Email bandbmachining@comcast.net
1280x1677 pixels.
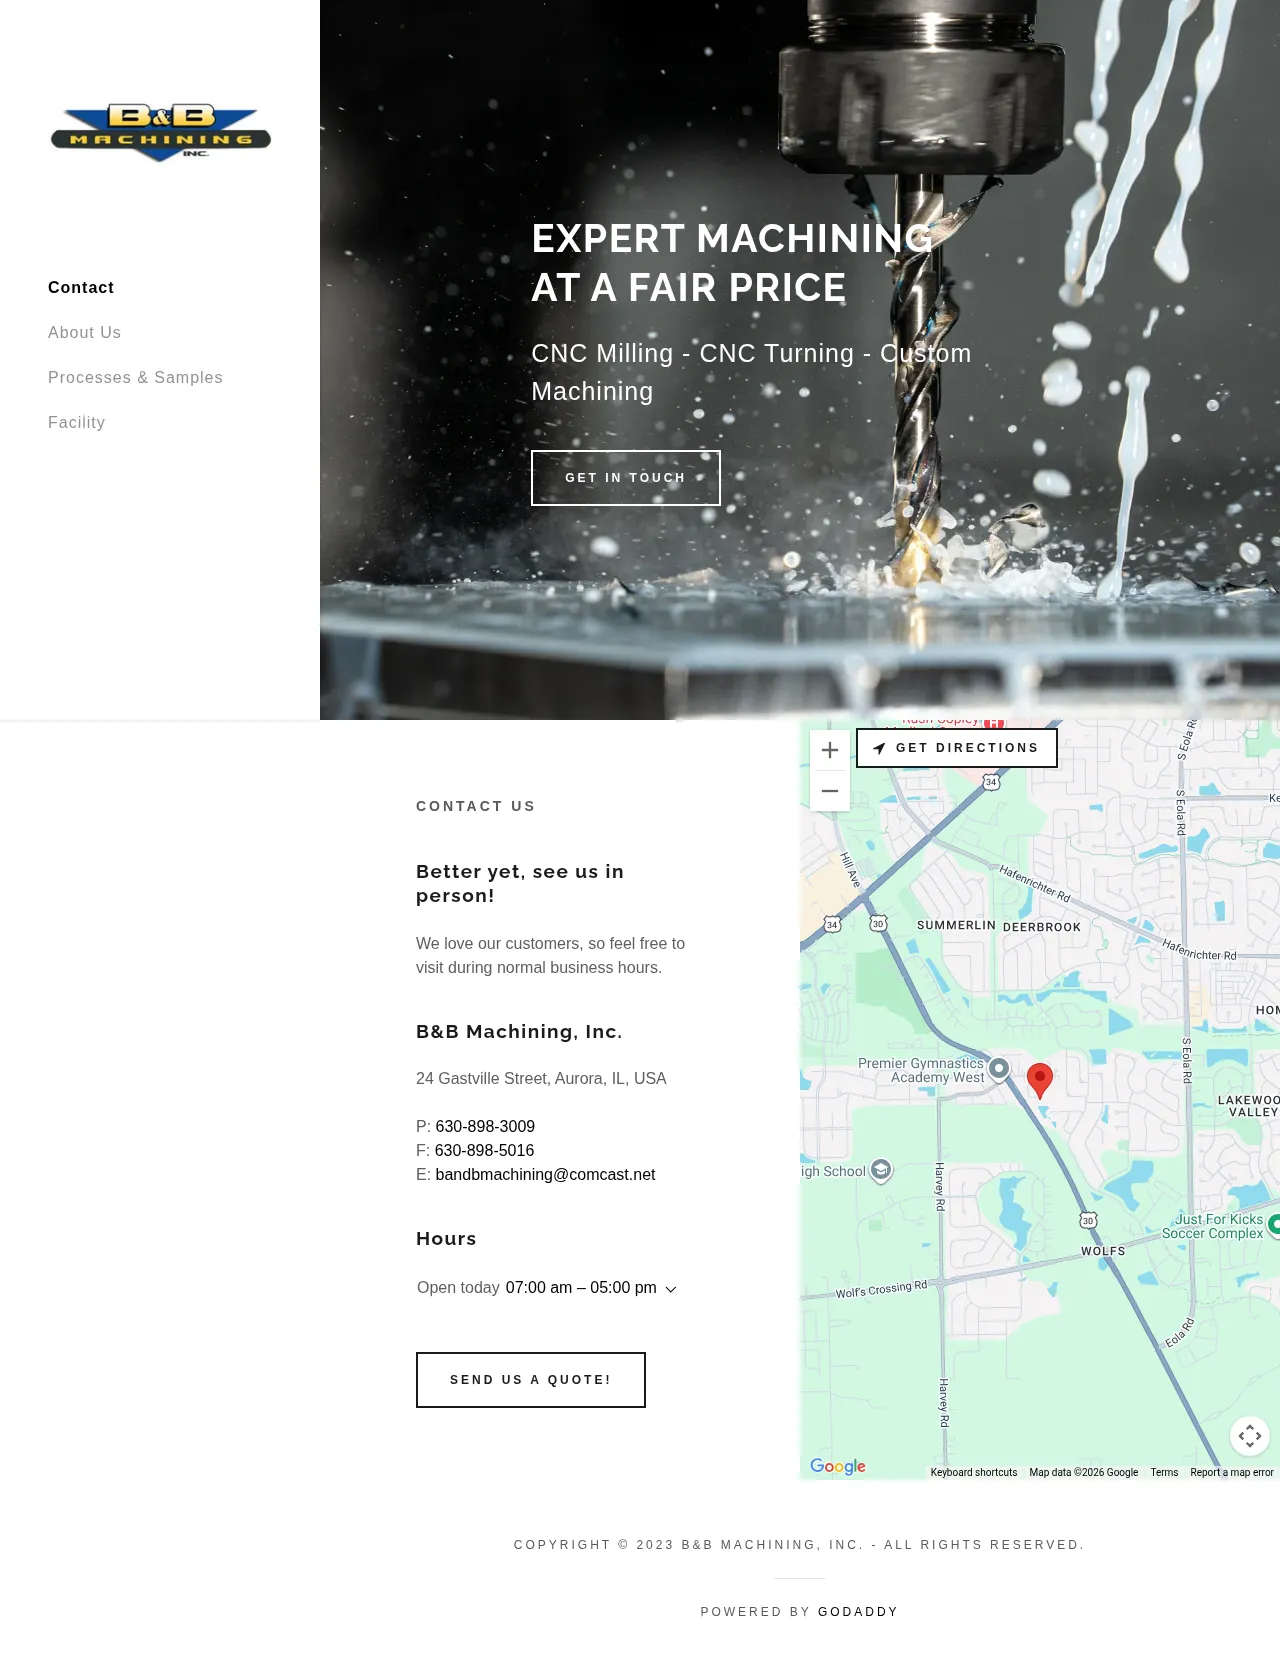tap(545, 1175)
